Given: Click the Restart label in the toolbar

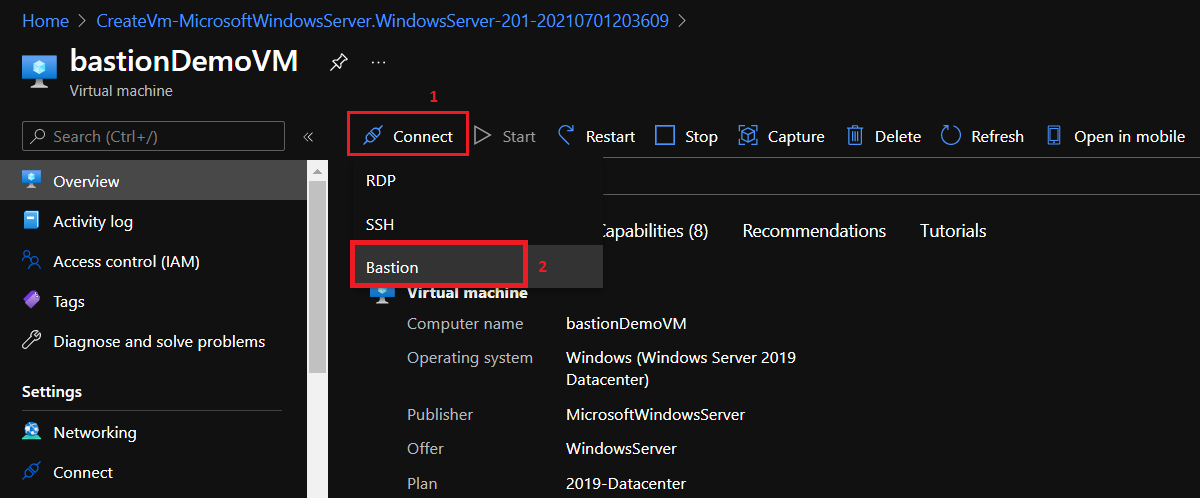Looking at the screenshot, I should click(x=610, y=137).
